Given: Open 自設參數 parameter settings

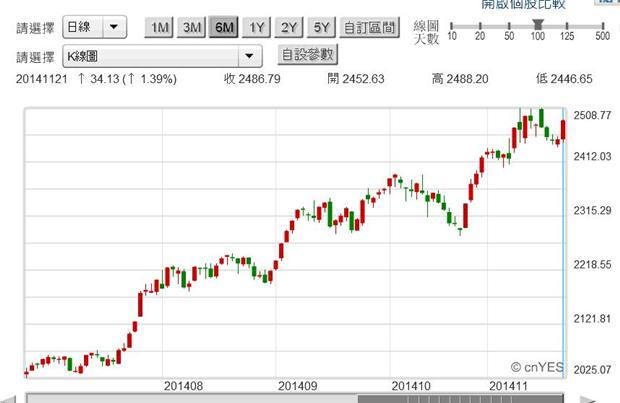Looking at the screenshot, I should tap(306, 55).
